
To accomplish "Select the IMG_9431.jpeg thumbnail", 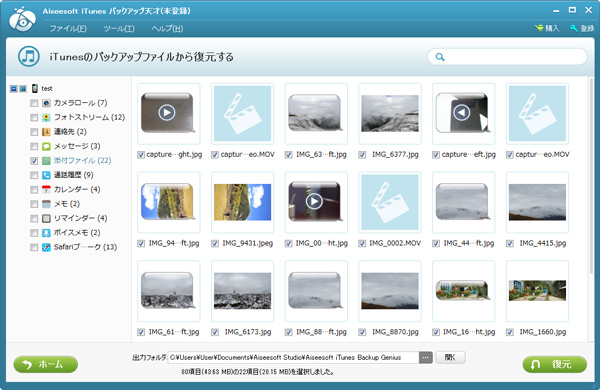I will tap(243, 202).
